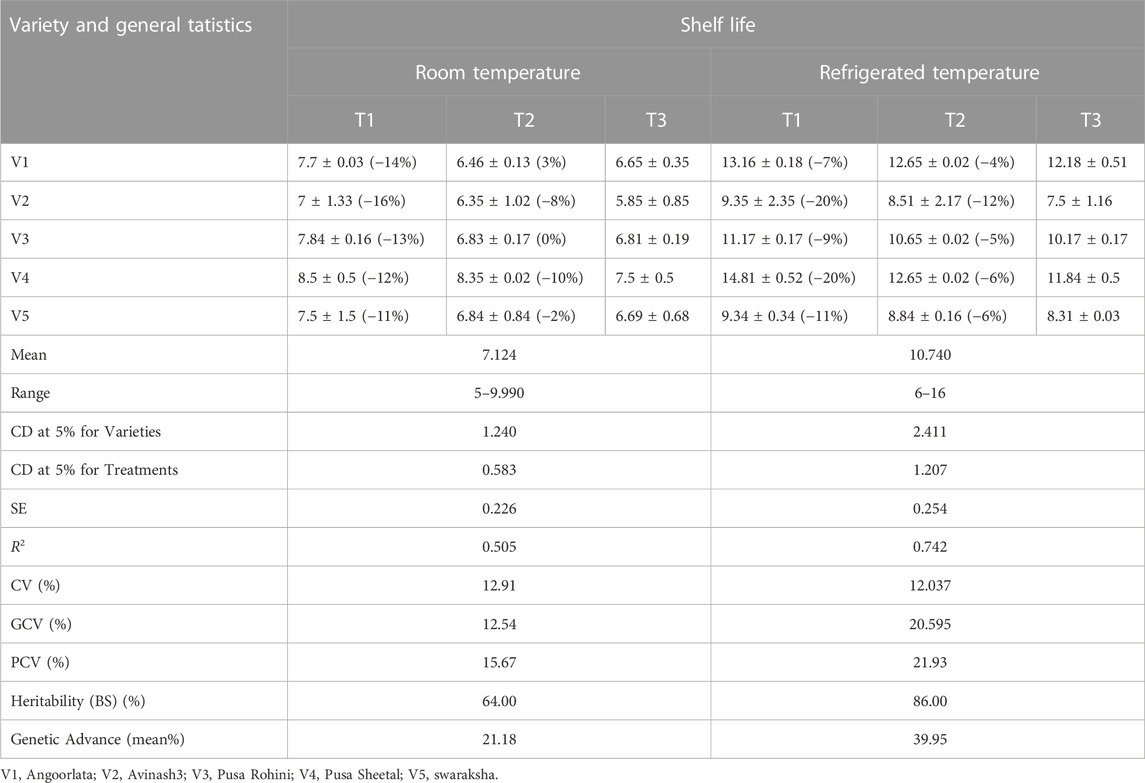1145x783 pixels.
Task: Select the 'Refrigerated temperature' column header
Action: click(926, 72)
